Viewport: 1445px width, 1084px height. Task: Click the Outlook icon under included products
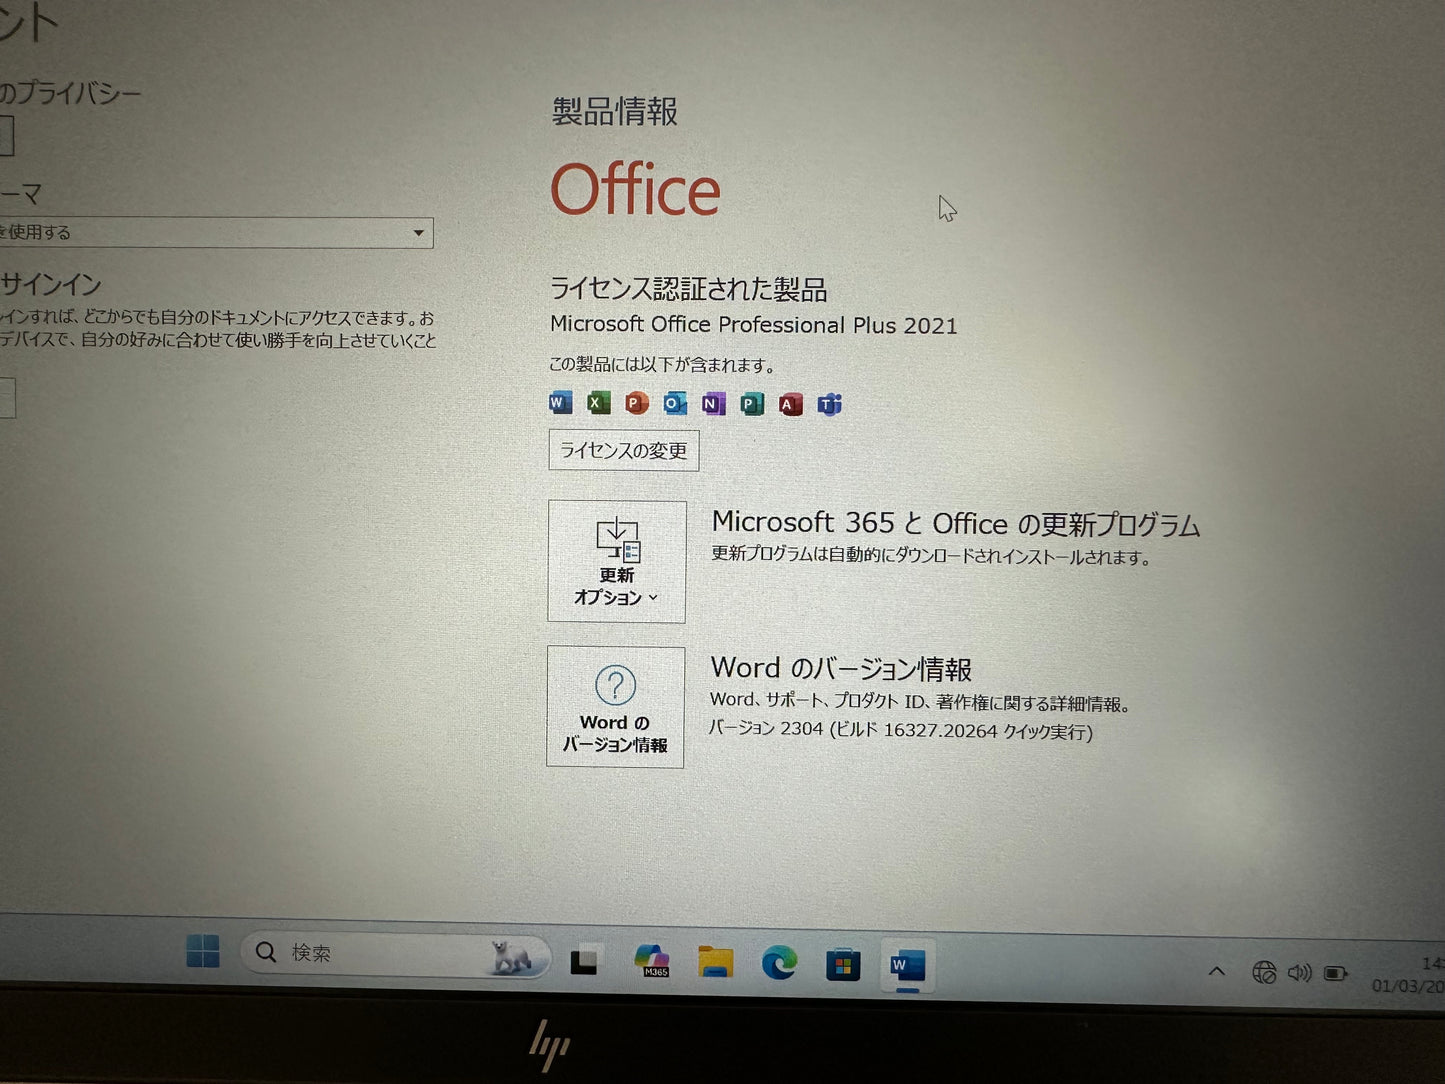(x=675, y=403)
